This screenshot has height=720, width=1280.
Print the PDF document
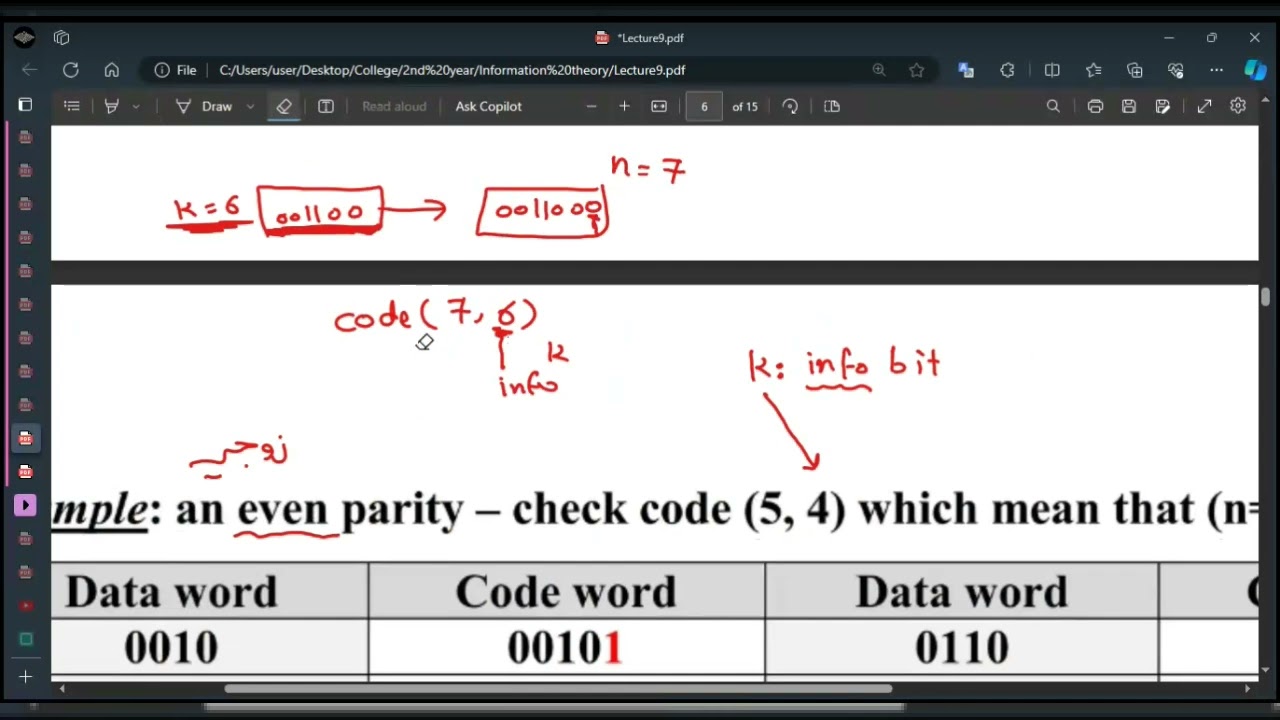(1095, 106)
